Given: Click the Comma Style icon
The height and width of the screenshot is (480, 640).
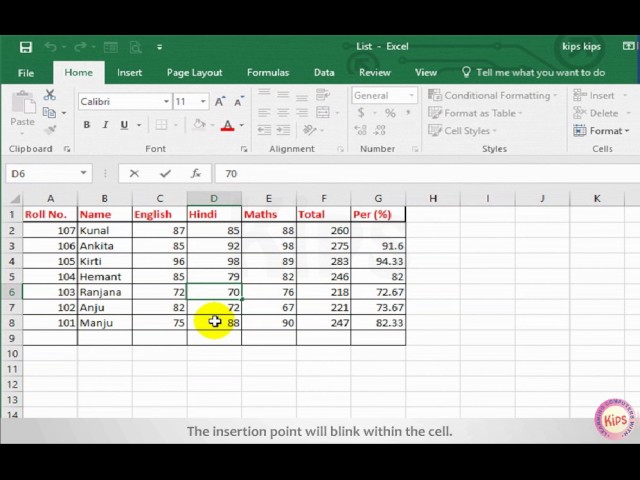Looking at the screenshot, I should click(x=408, y=113).
